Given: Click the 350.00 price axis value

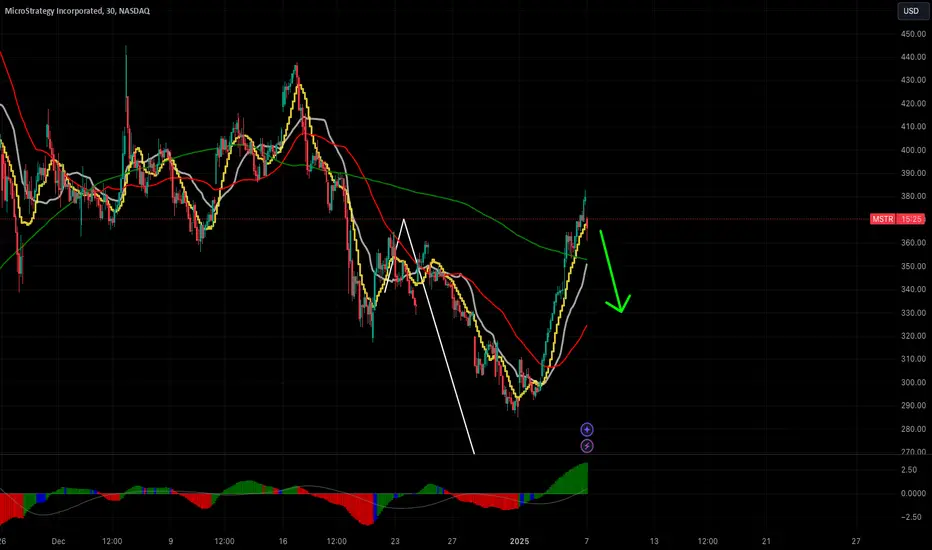Looking at the screenshot, I should tap(913, 266).
